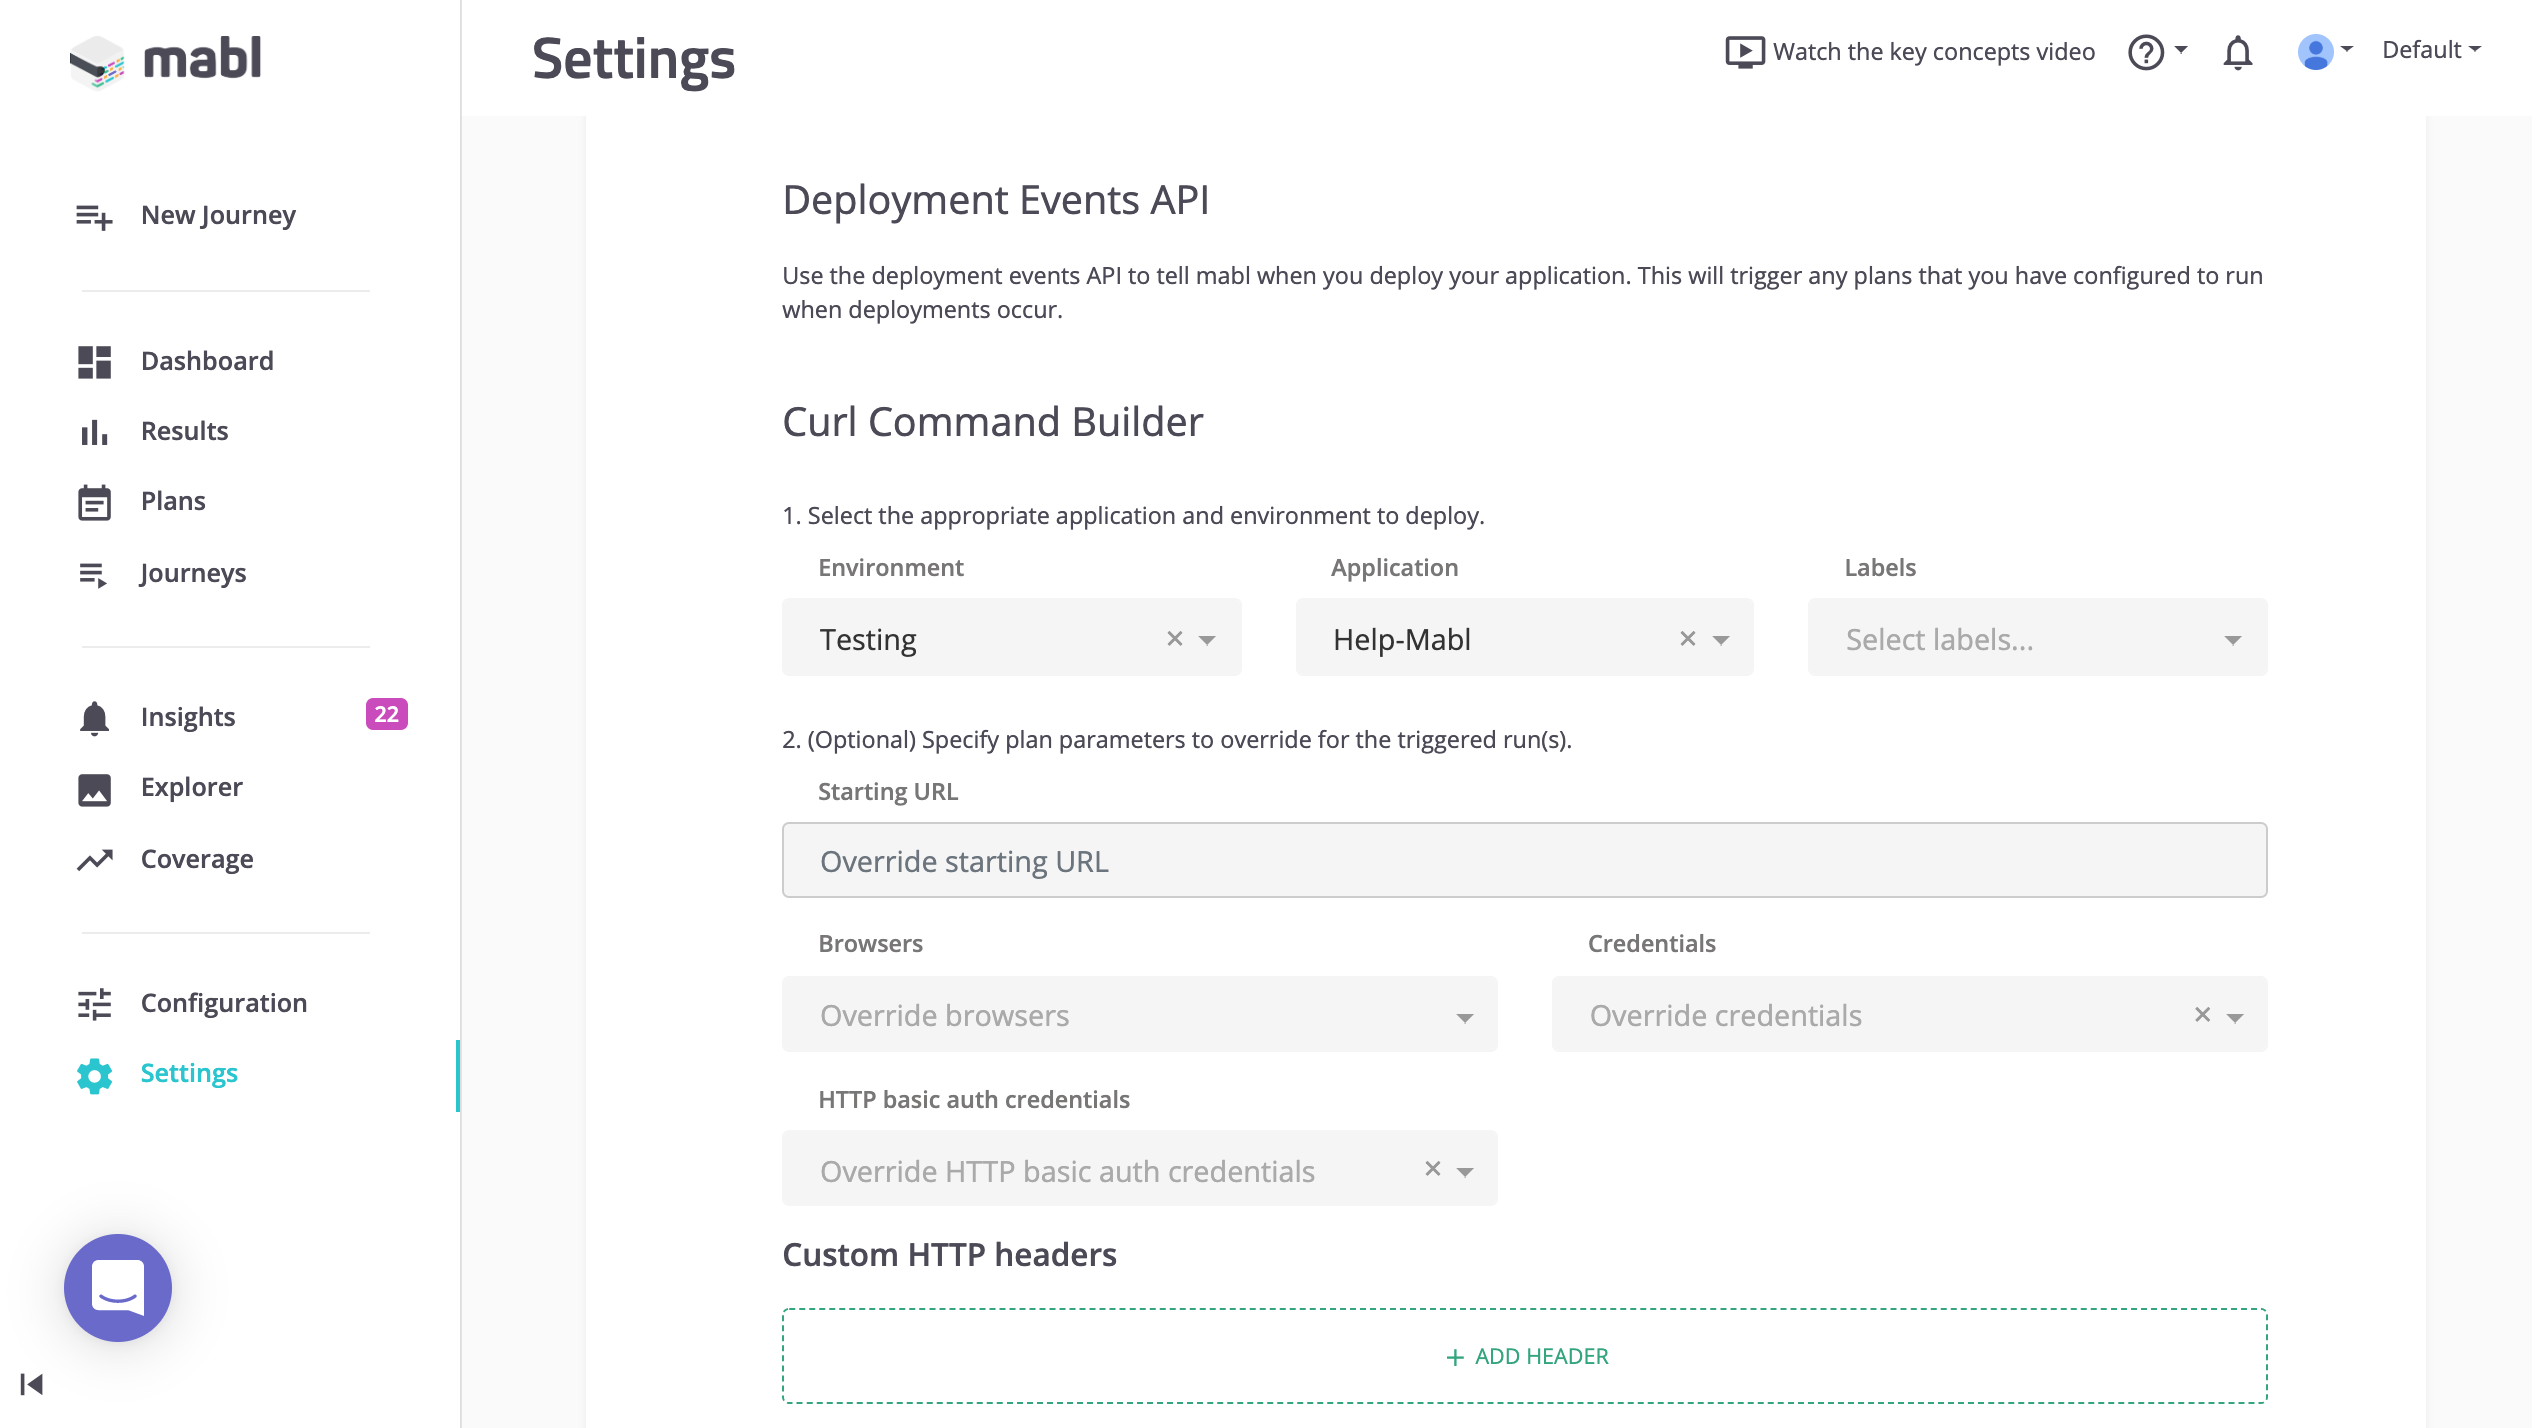Open the Default workspace dropdown
Viewport: 2532px width, 1428px height.
pos(2430,50)
